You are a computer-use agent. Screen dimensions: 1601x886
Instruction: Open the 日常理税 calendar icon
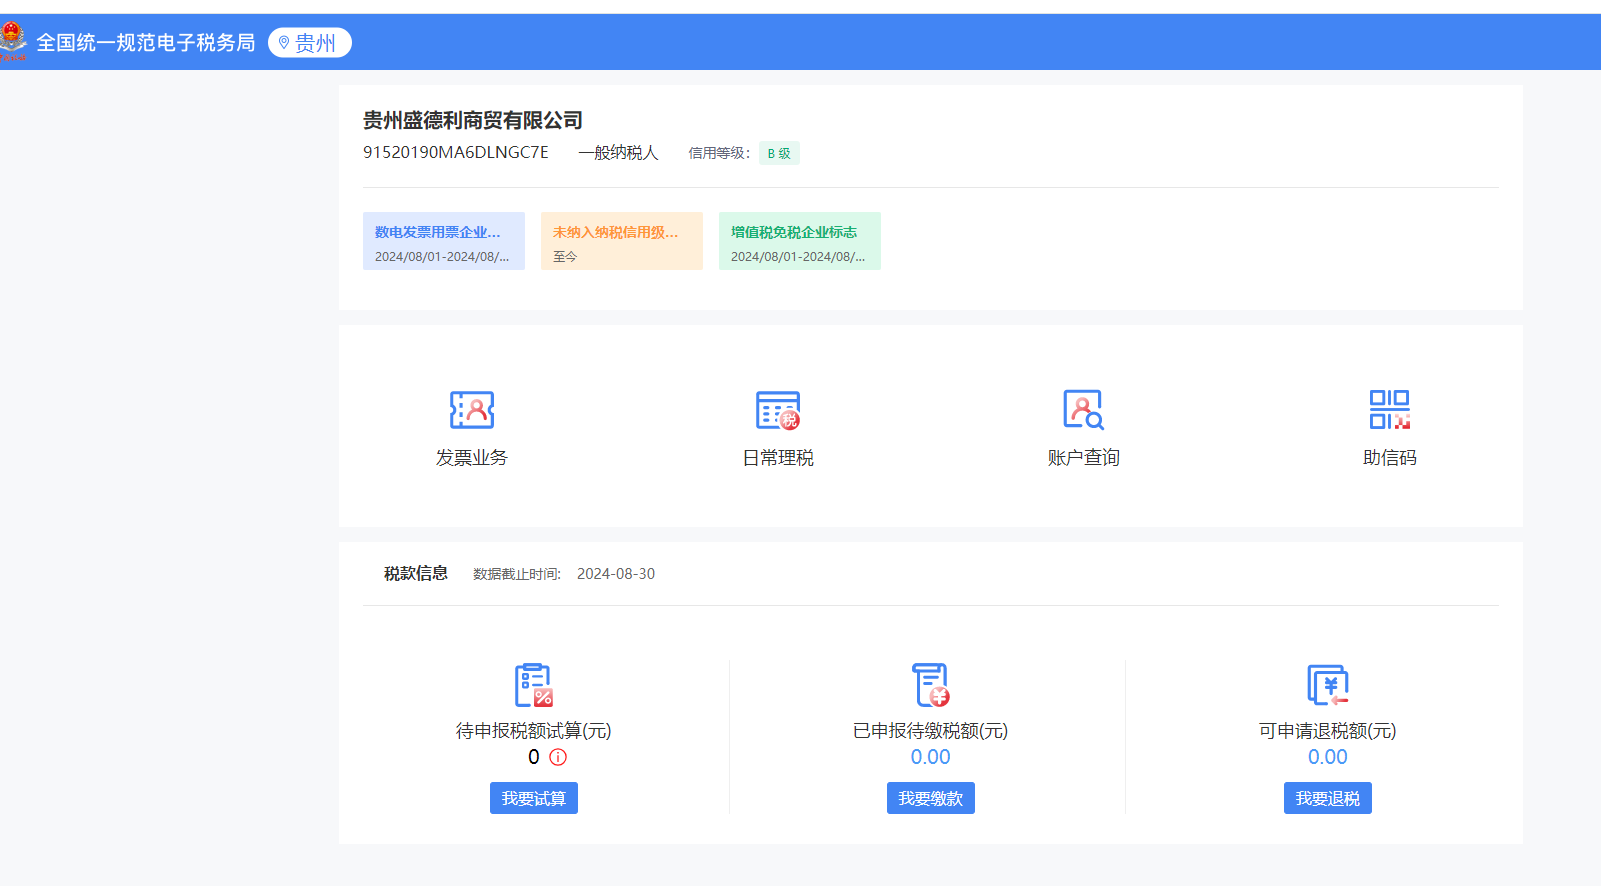(778, 410)
